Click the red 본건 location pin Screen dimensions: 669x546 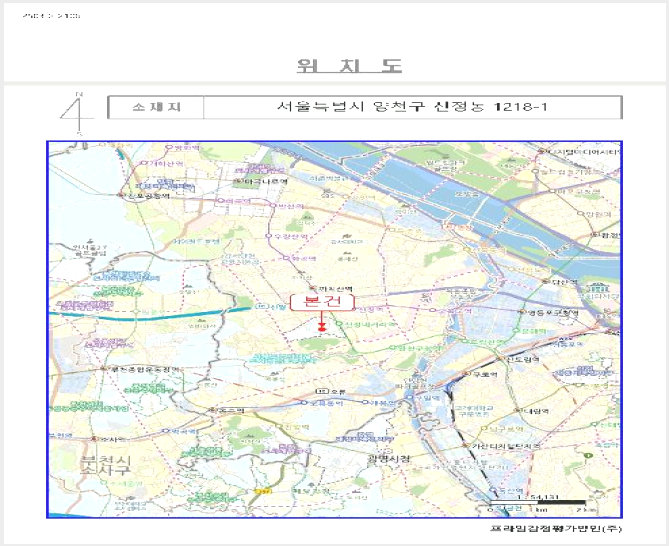(322, 328)
